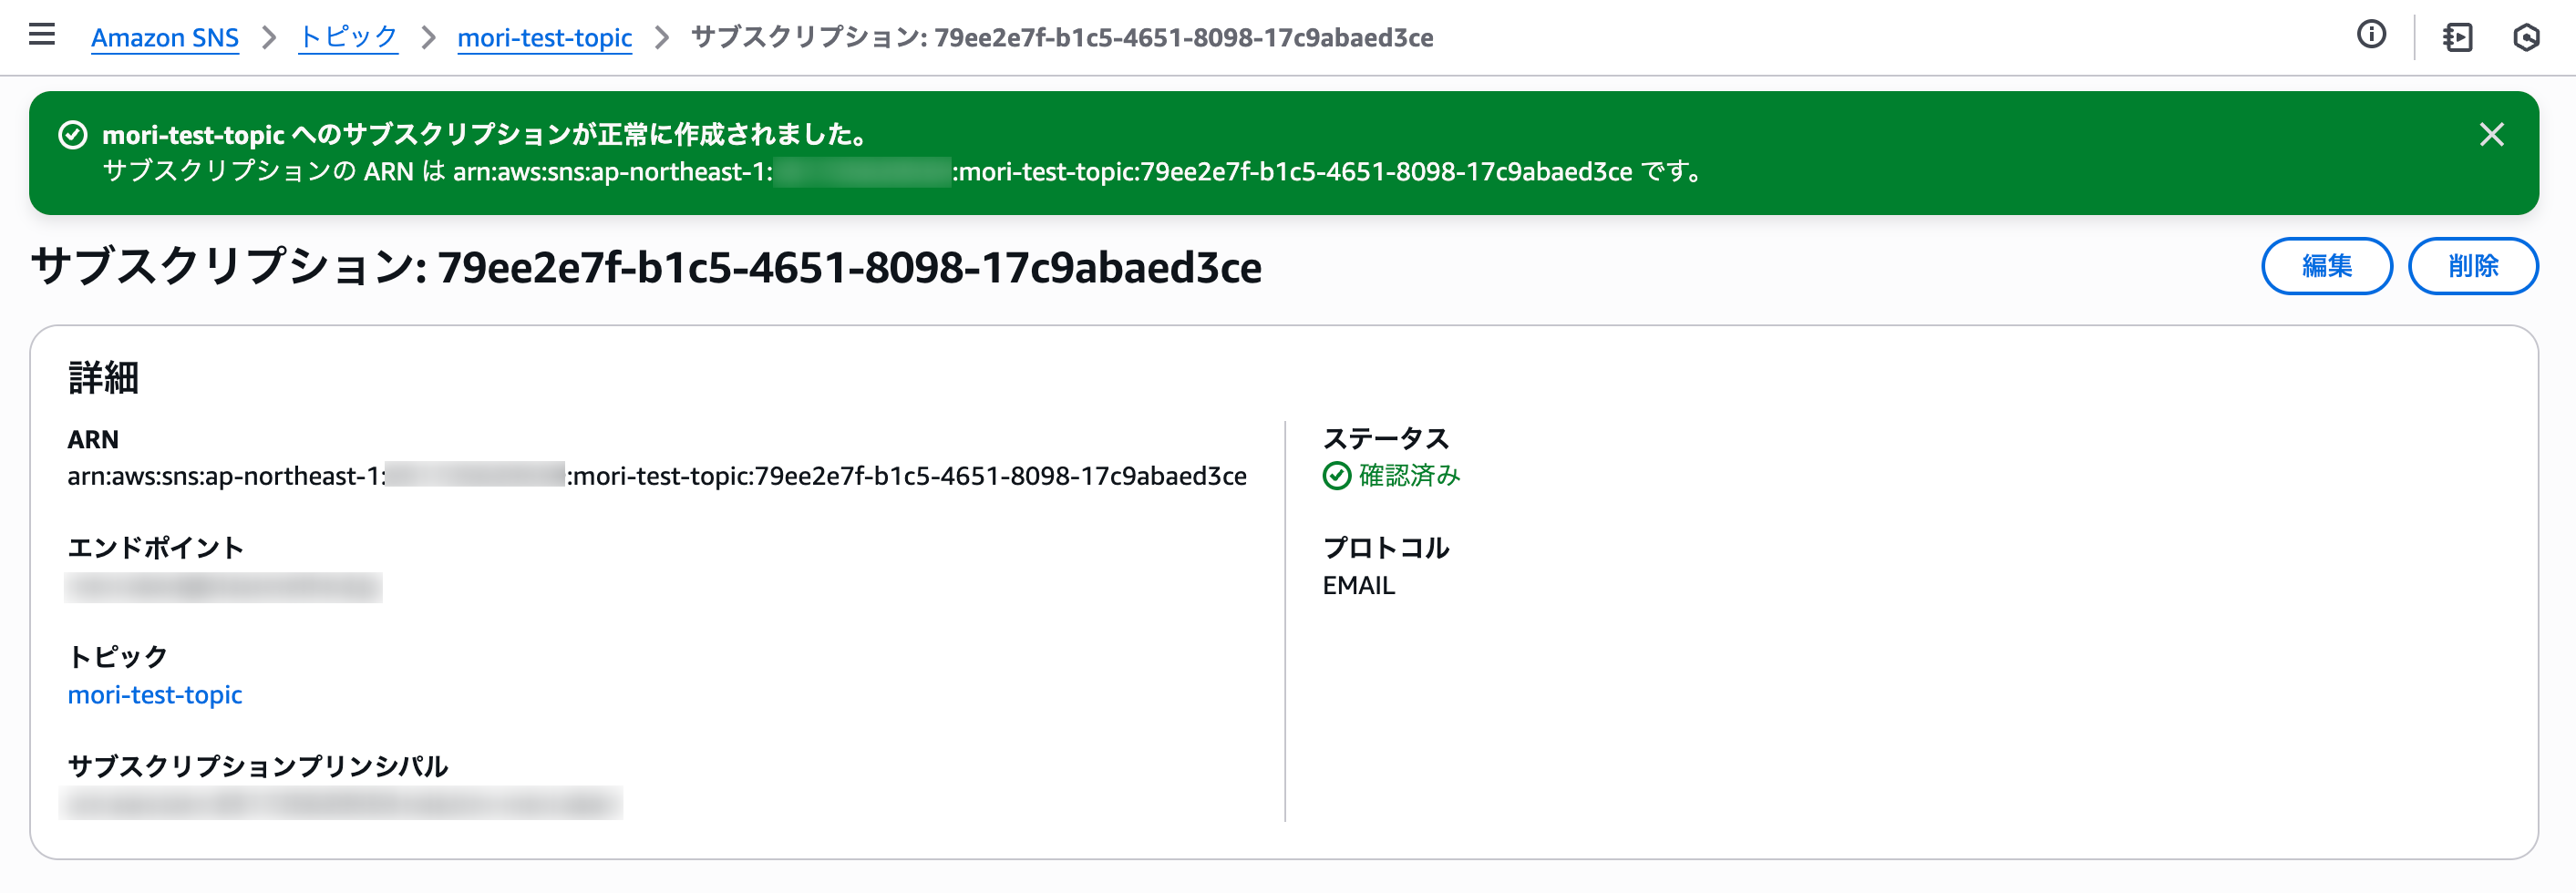This screenshot has width=2576, height=893.
Task: Open the hexagon settings icon
Action: tap(2526, 37)
